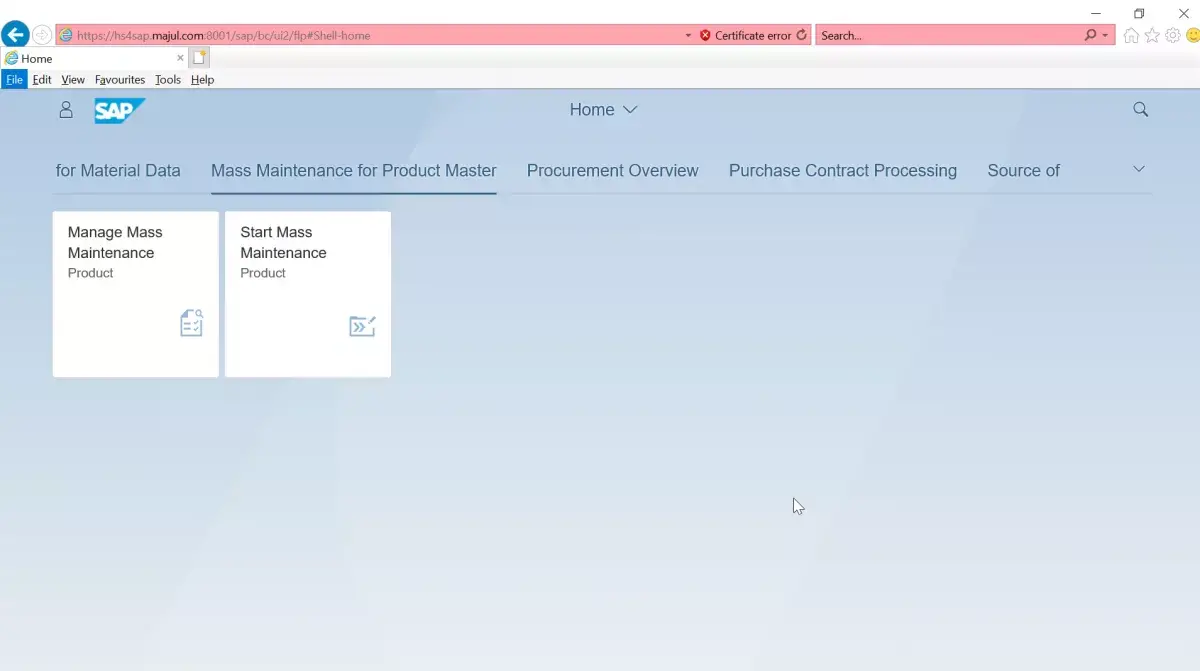The width and height of the screenshot is (1200, 671).
Task: Open a new browser tab
Action: point(199,58)
